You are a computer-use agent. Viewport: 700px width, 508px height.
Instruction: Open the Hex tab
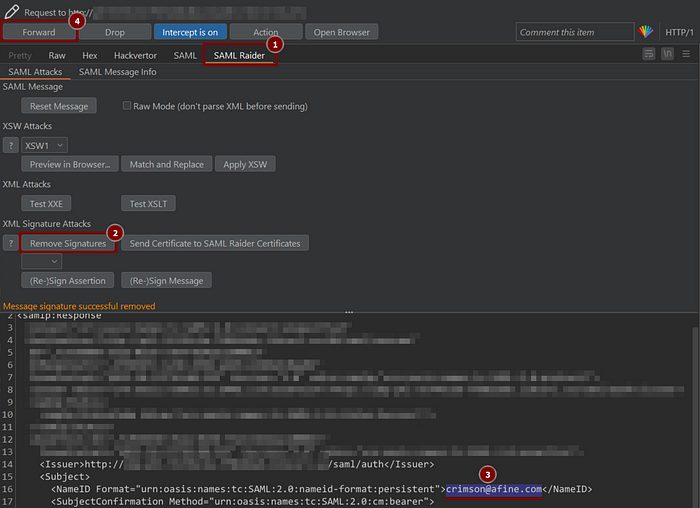pyautogui.click(x=89, y=55)
